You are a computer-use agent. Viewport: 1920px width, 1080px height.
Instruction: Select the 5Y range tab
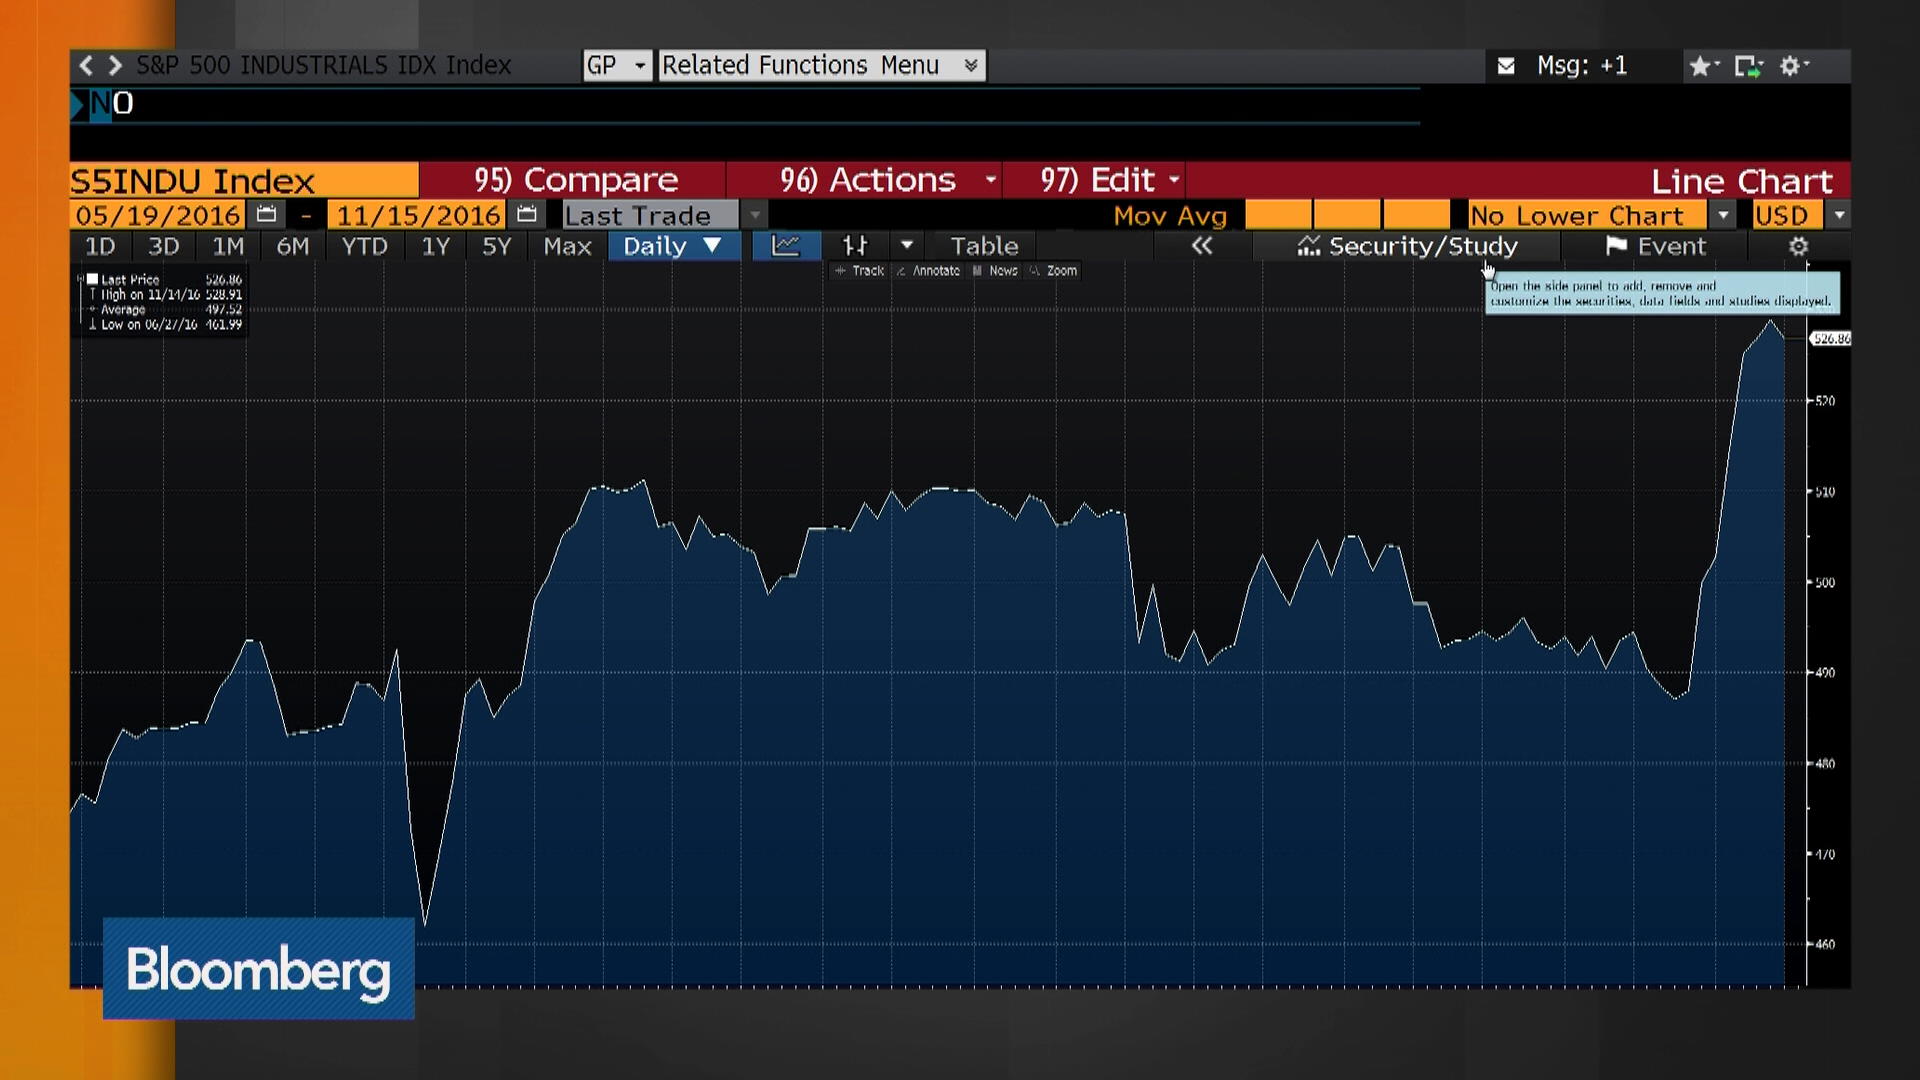tap(497, 246)
